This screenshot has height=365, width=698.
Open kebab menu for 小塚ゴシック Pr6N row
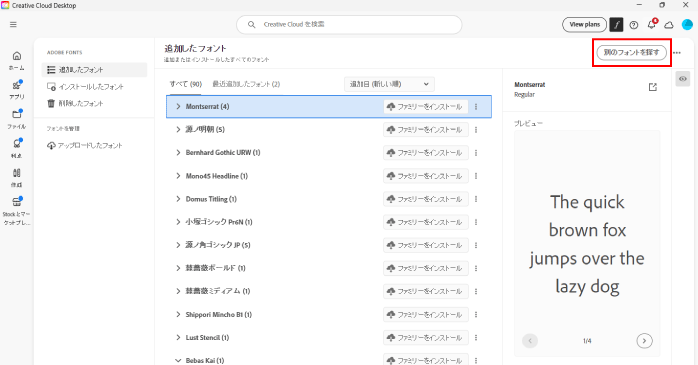click(x=476, y=222)
